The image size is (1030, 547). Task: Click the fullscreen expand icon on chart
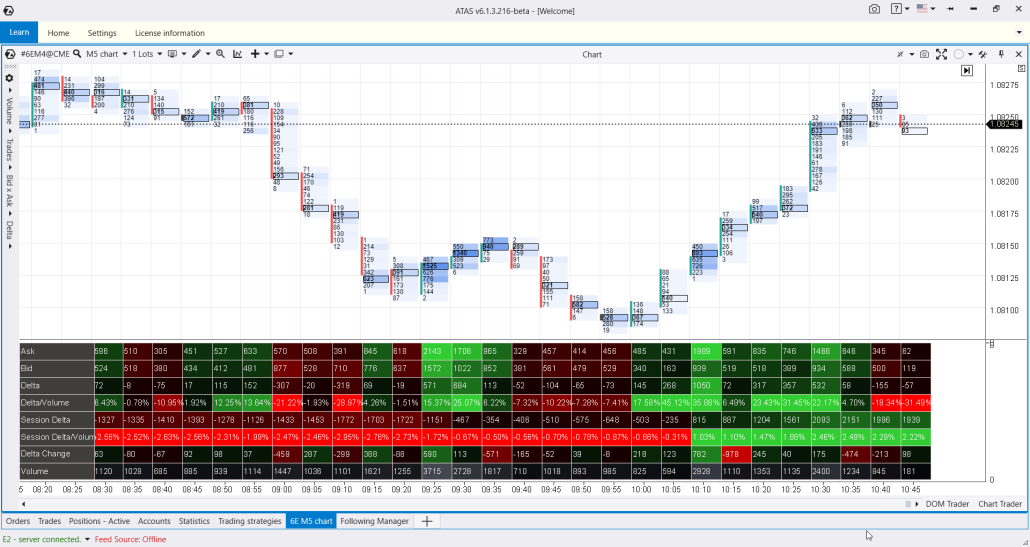941,54
